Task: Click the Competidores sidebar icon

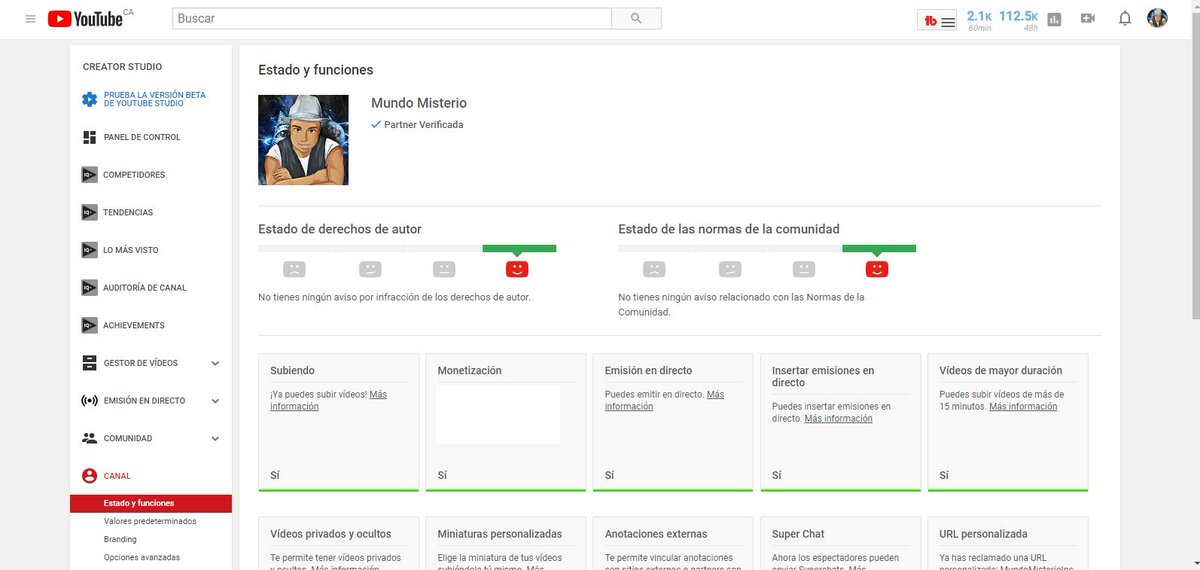Action: click(90, 175)
